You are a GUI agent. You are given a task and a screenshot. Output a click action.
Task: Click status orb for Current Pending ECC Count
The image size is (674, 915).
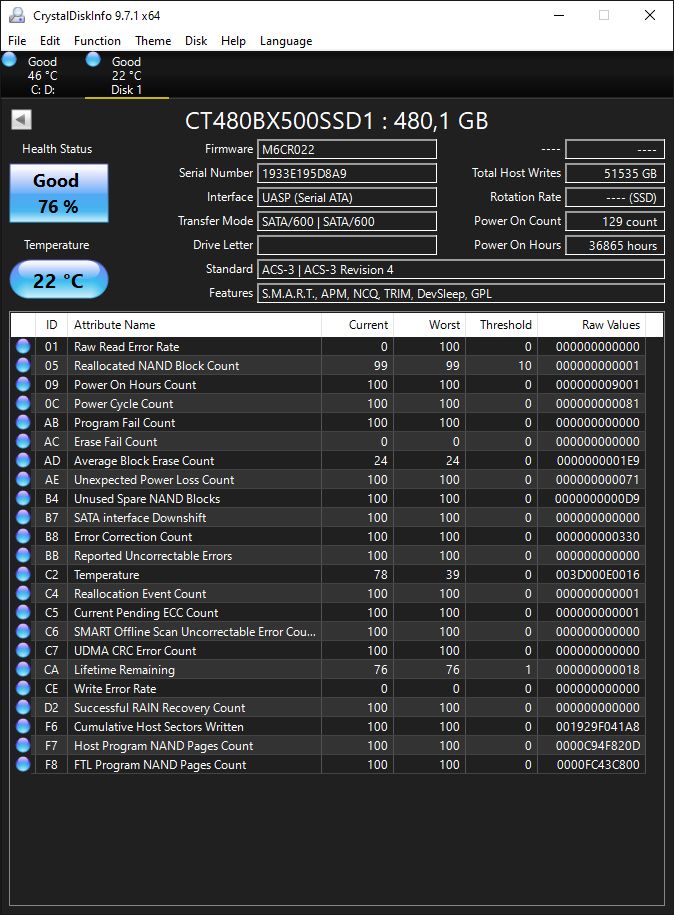coord(23,613)
